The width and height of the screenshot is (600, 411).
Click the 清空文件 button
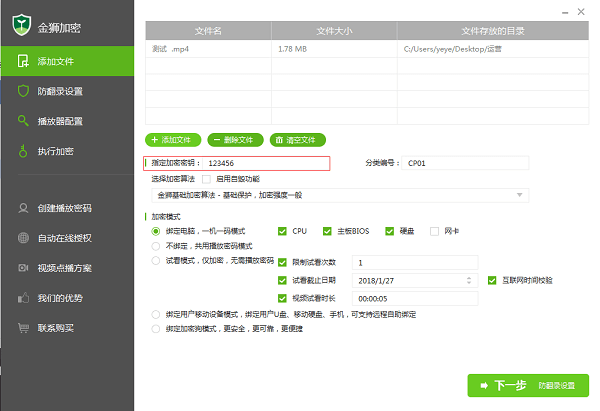(298, 140)
